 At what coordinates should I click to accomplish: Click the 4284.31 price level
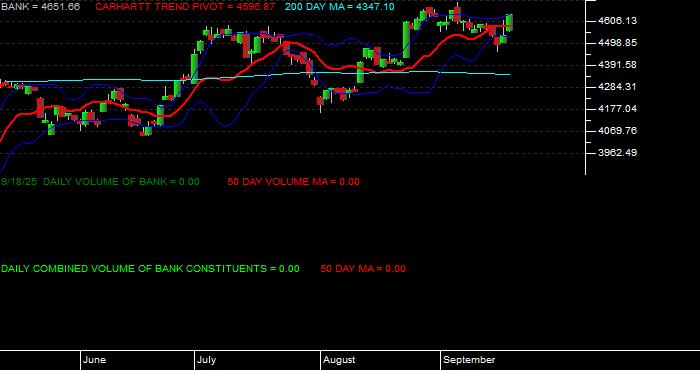point(617,87)
